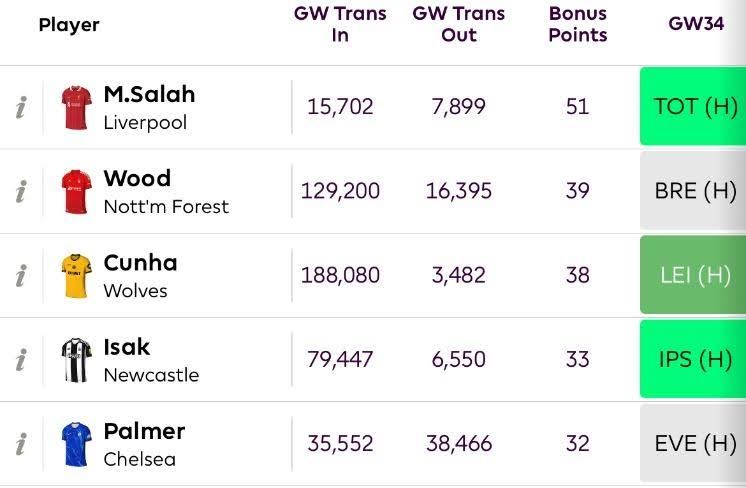Screen dimensions: 746x488
Task: Click the Chelsea blue shirt icon
Action: click(77, 444)
